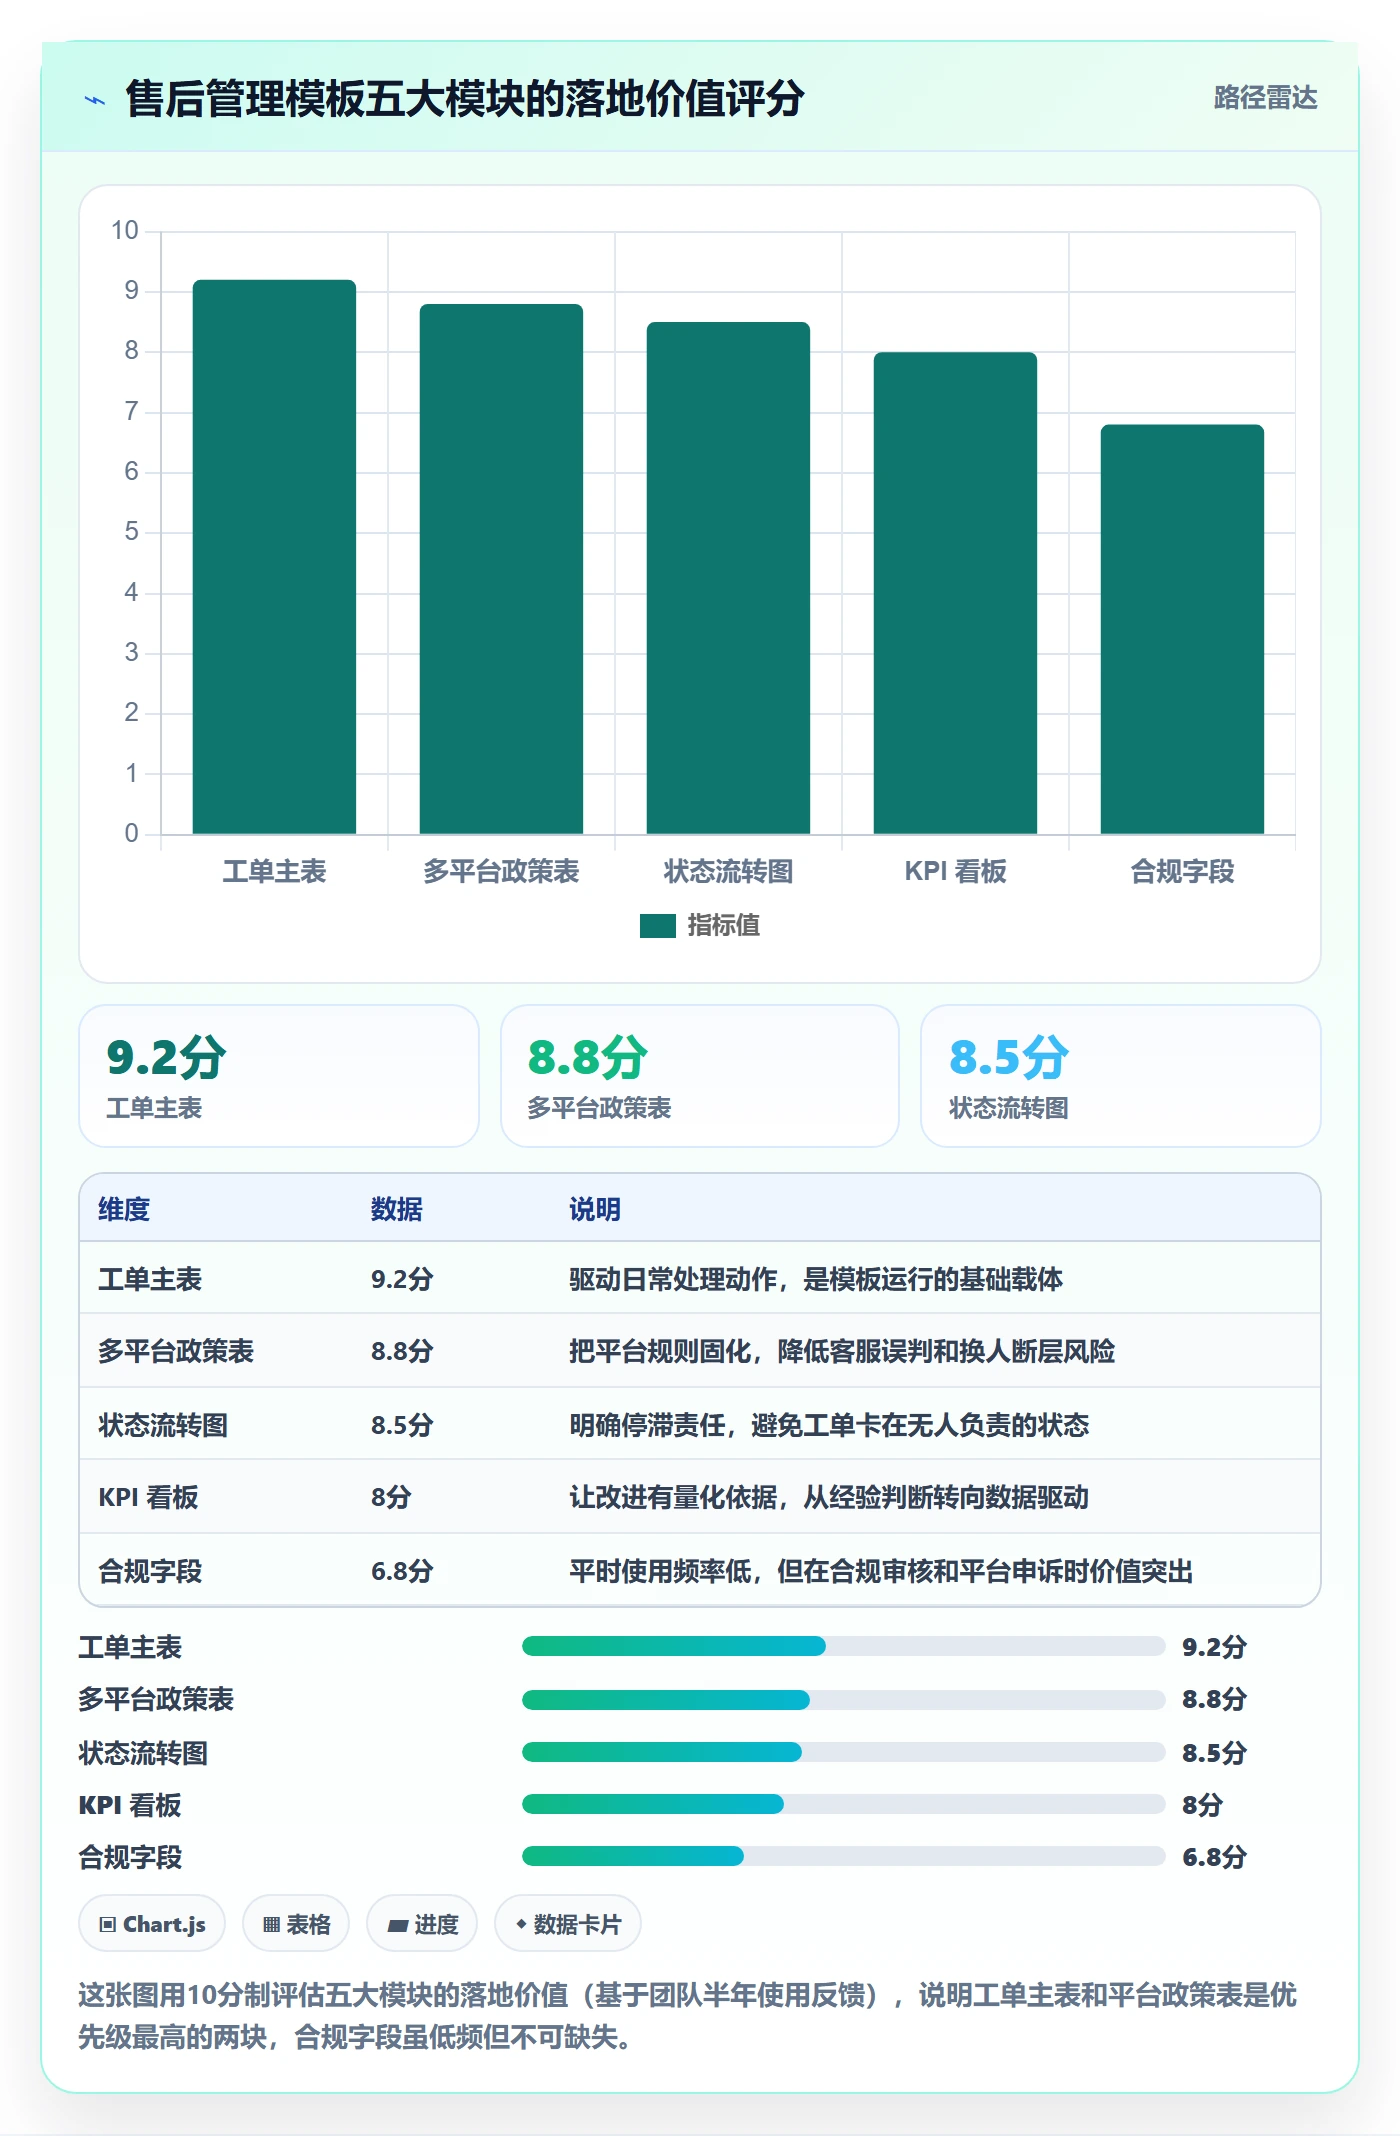The width and height of the screenshot is (1400, 2136).
Task: Select table cell 状态流转图 in 维度 column
Action: 163,1425
